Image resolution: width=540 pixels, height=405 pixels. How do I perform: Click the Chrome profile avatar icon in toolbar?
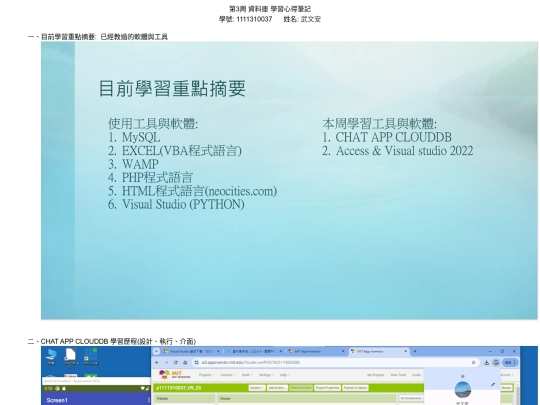coord(496,362)
